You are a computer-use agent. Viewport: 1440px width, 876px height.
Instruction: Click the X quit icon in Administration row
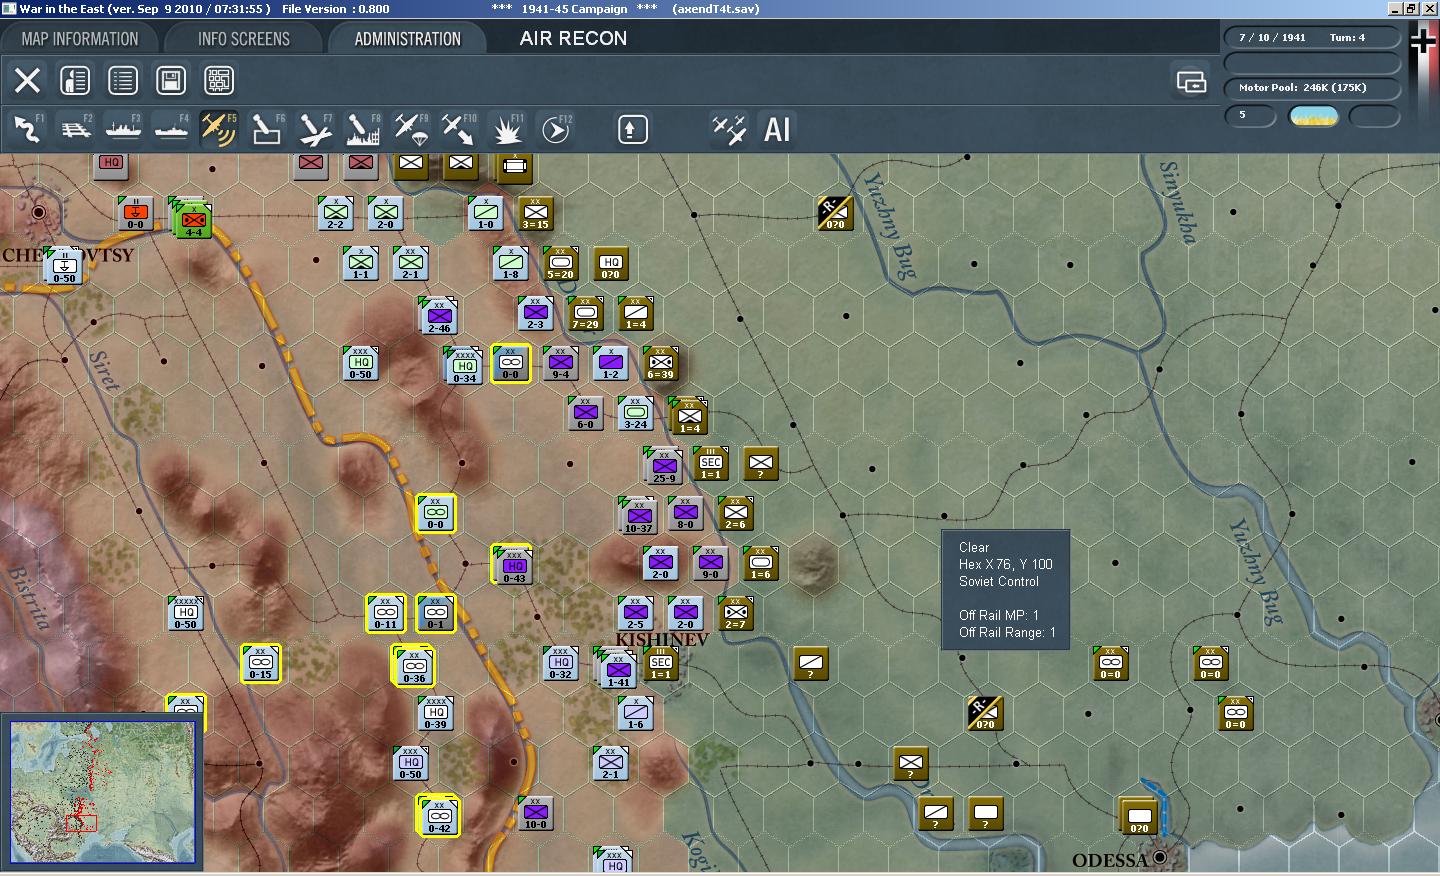[27, 80]
